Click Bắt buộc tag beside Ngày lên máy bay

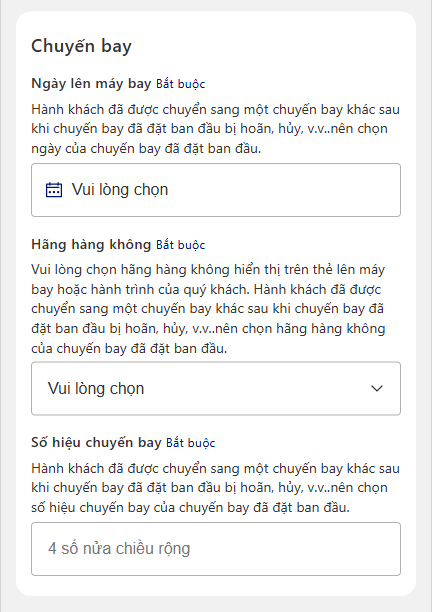click(x=180, y=84)
